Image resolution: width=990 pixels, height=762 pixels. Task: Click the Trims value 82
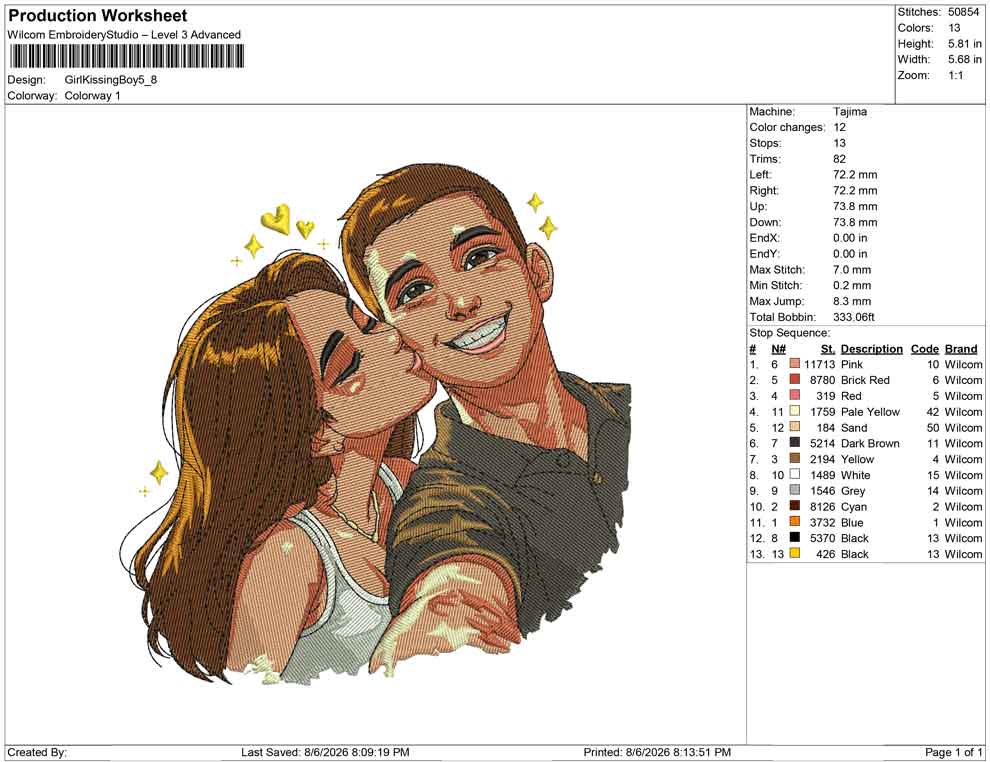[839, 159]
